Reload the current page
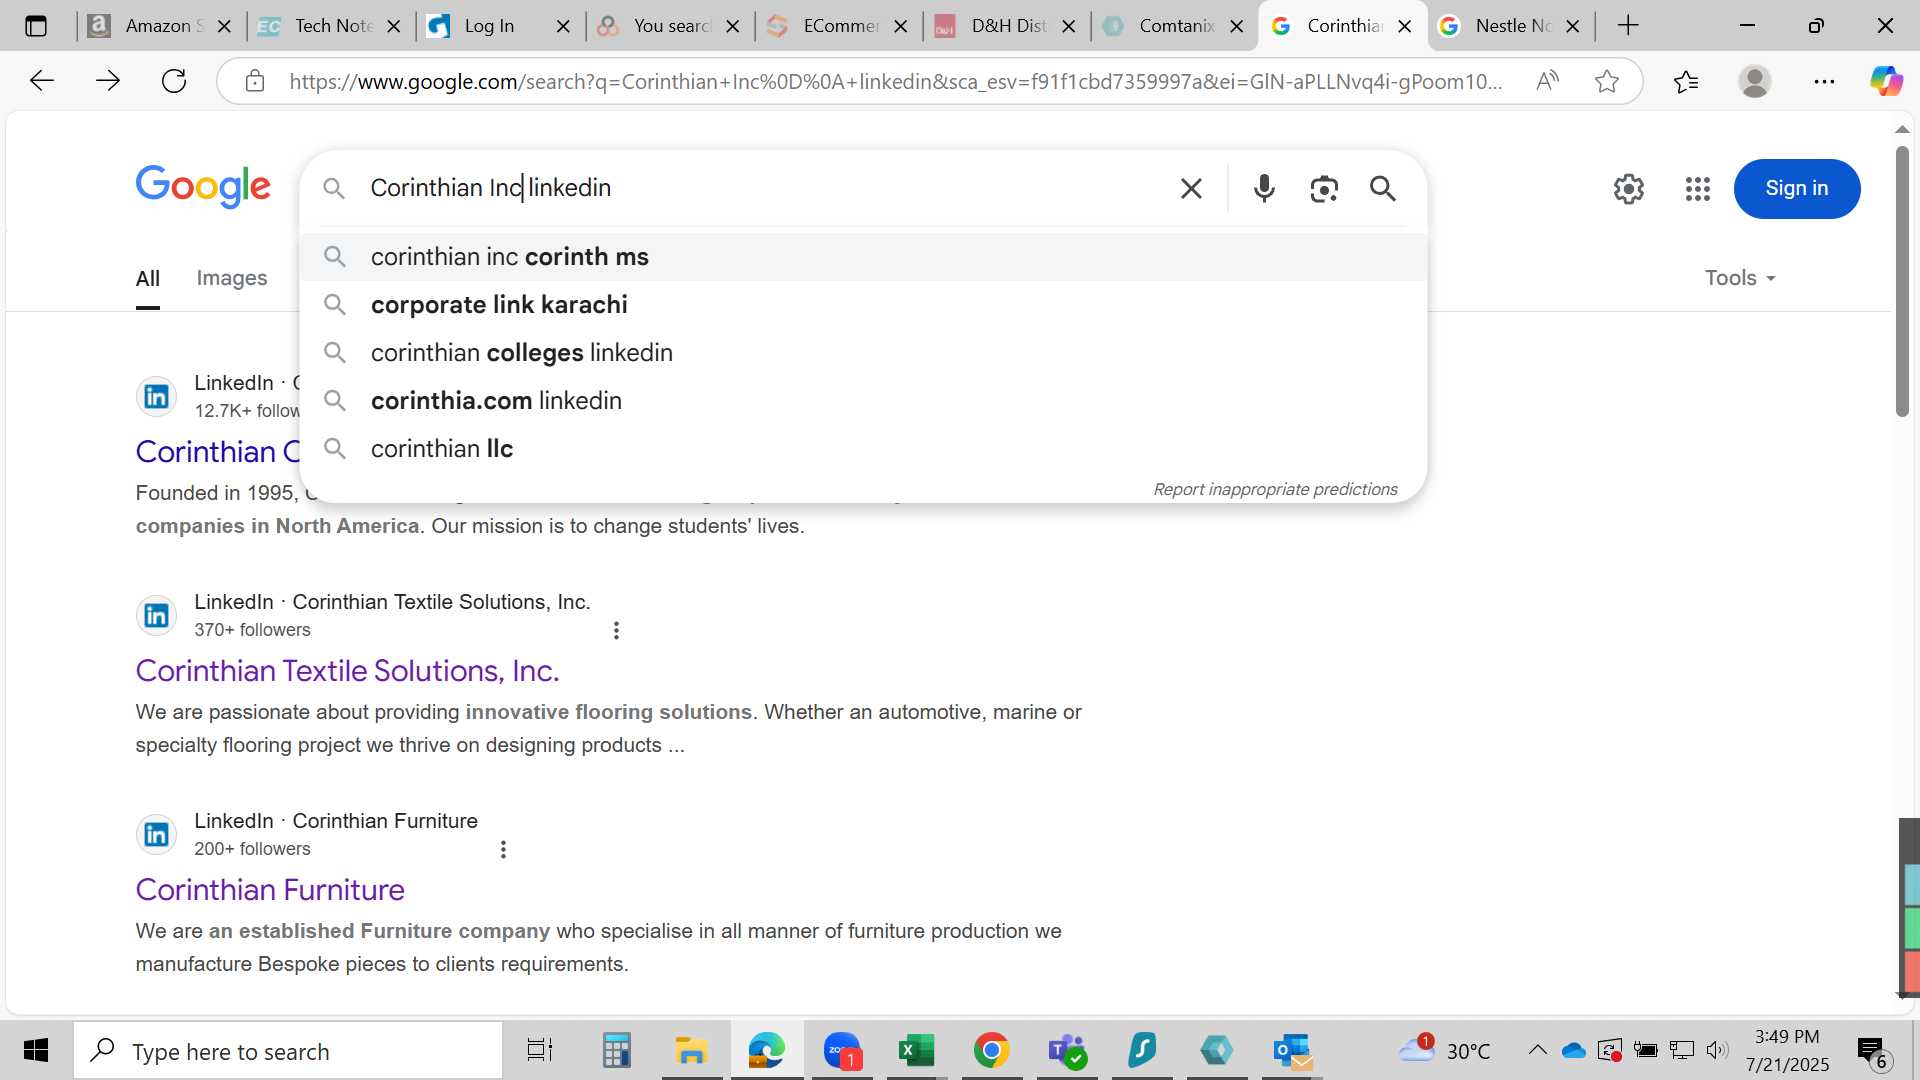The image size is (1920, 1080). (174, 81)
